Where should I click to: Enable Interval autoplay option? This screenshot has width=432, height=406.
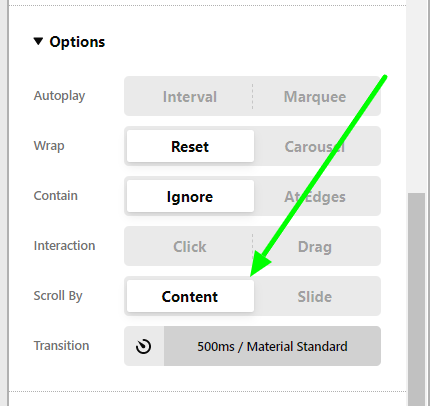click(x=189, y=96)
